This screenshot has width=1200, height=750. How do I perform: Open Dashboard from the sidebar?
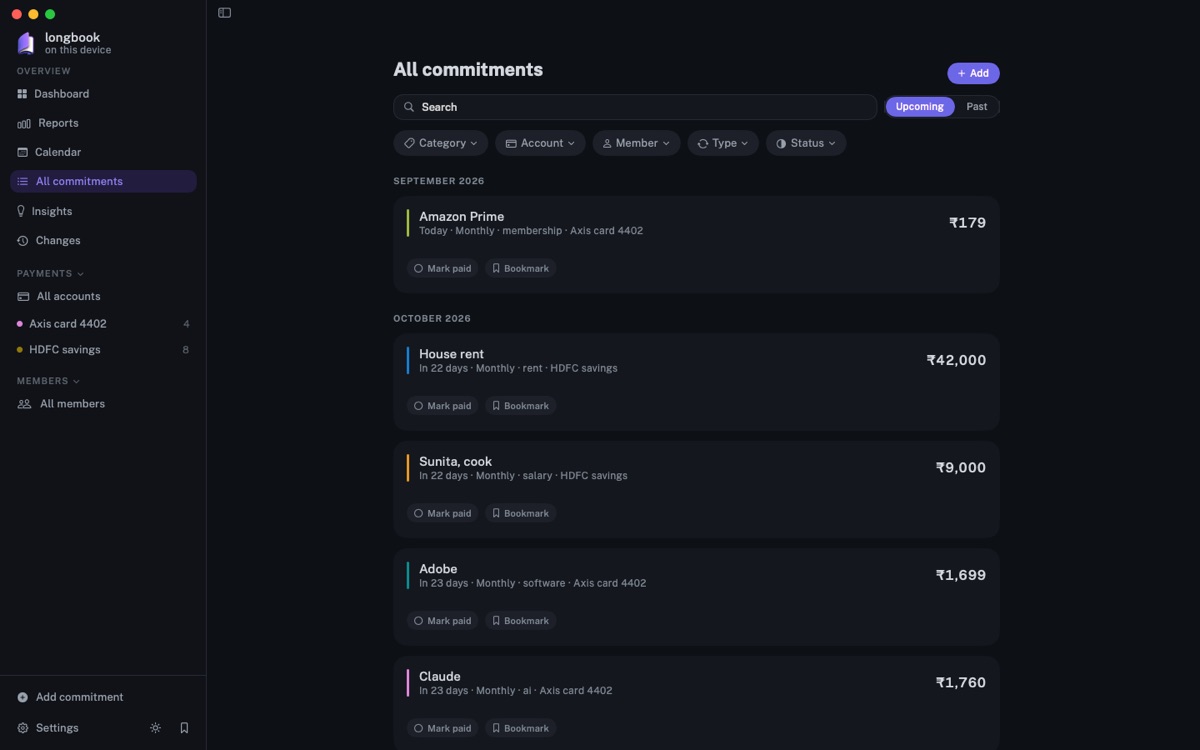tap(103, 94)
